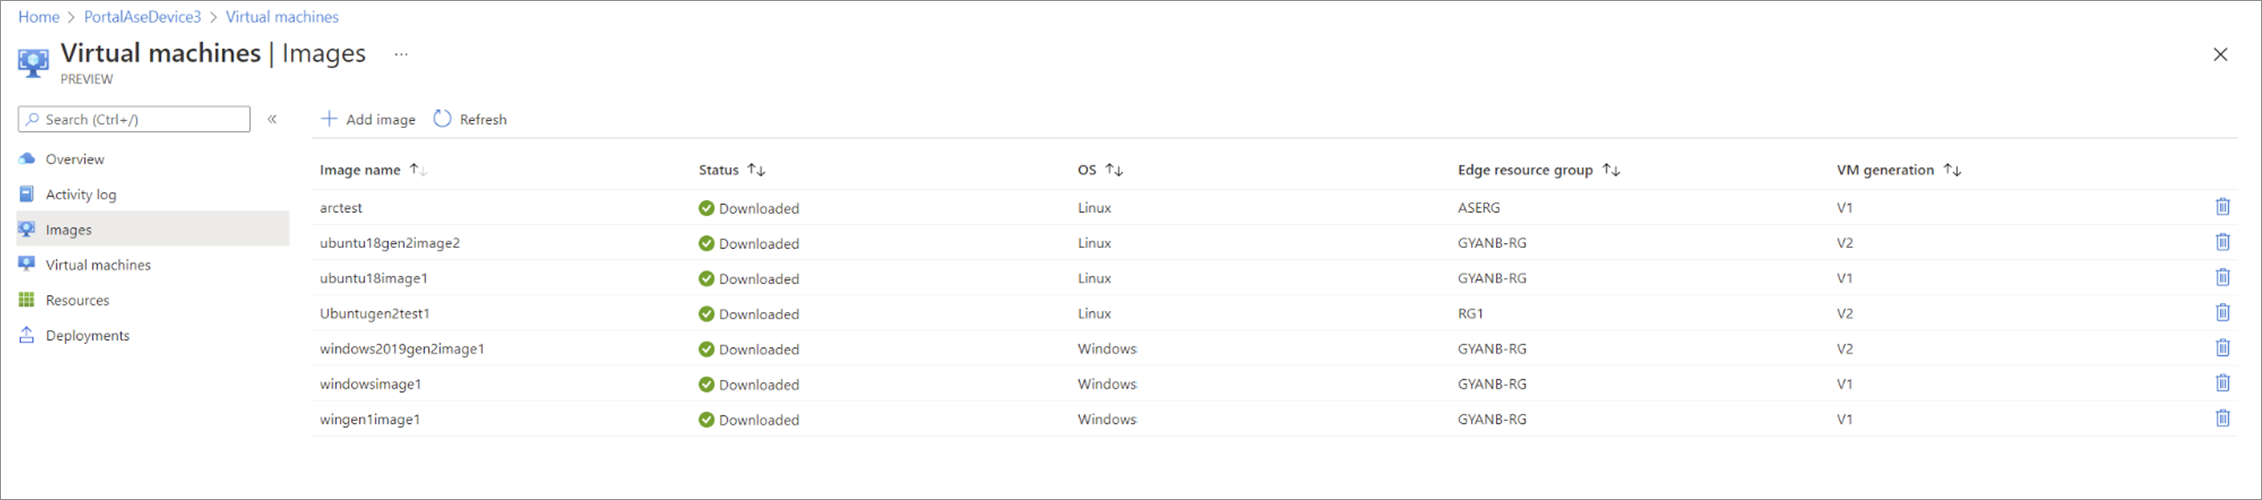Click the Refresh icon button
2262x500 pixels.
[442, 119]
